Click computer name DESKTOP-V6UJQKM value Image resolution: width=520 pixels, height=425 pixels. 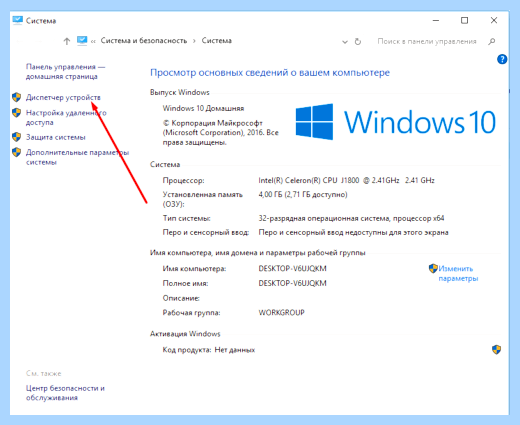point(292,268)
